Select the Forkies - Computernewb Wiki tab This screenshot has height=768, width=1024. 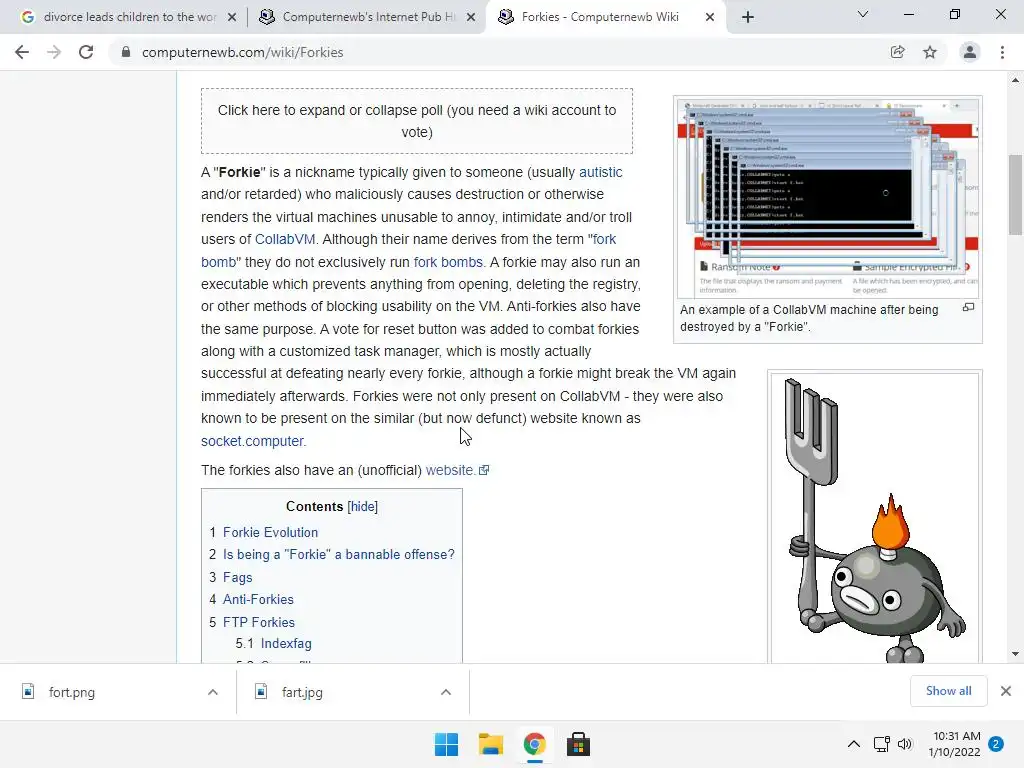(x=601, y=17)
